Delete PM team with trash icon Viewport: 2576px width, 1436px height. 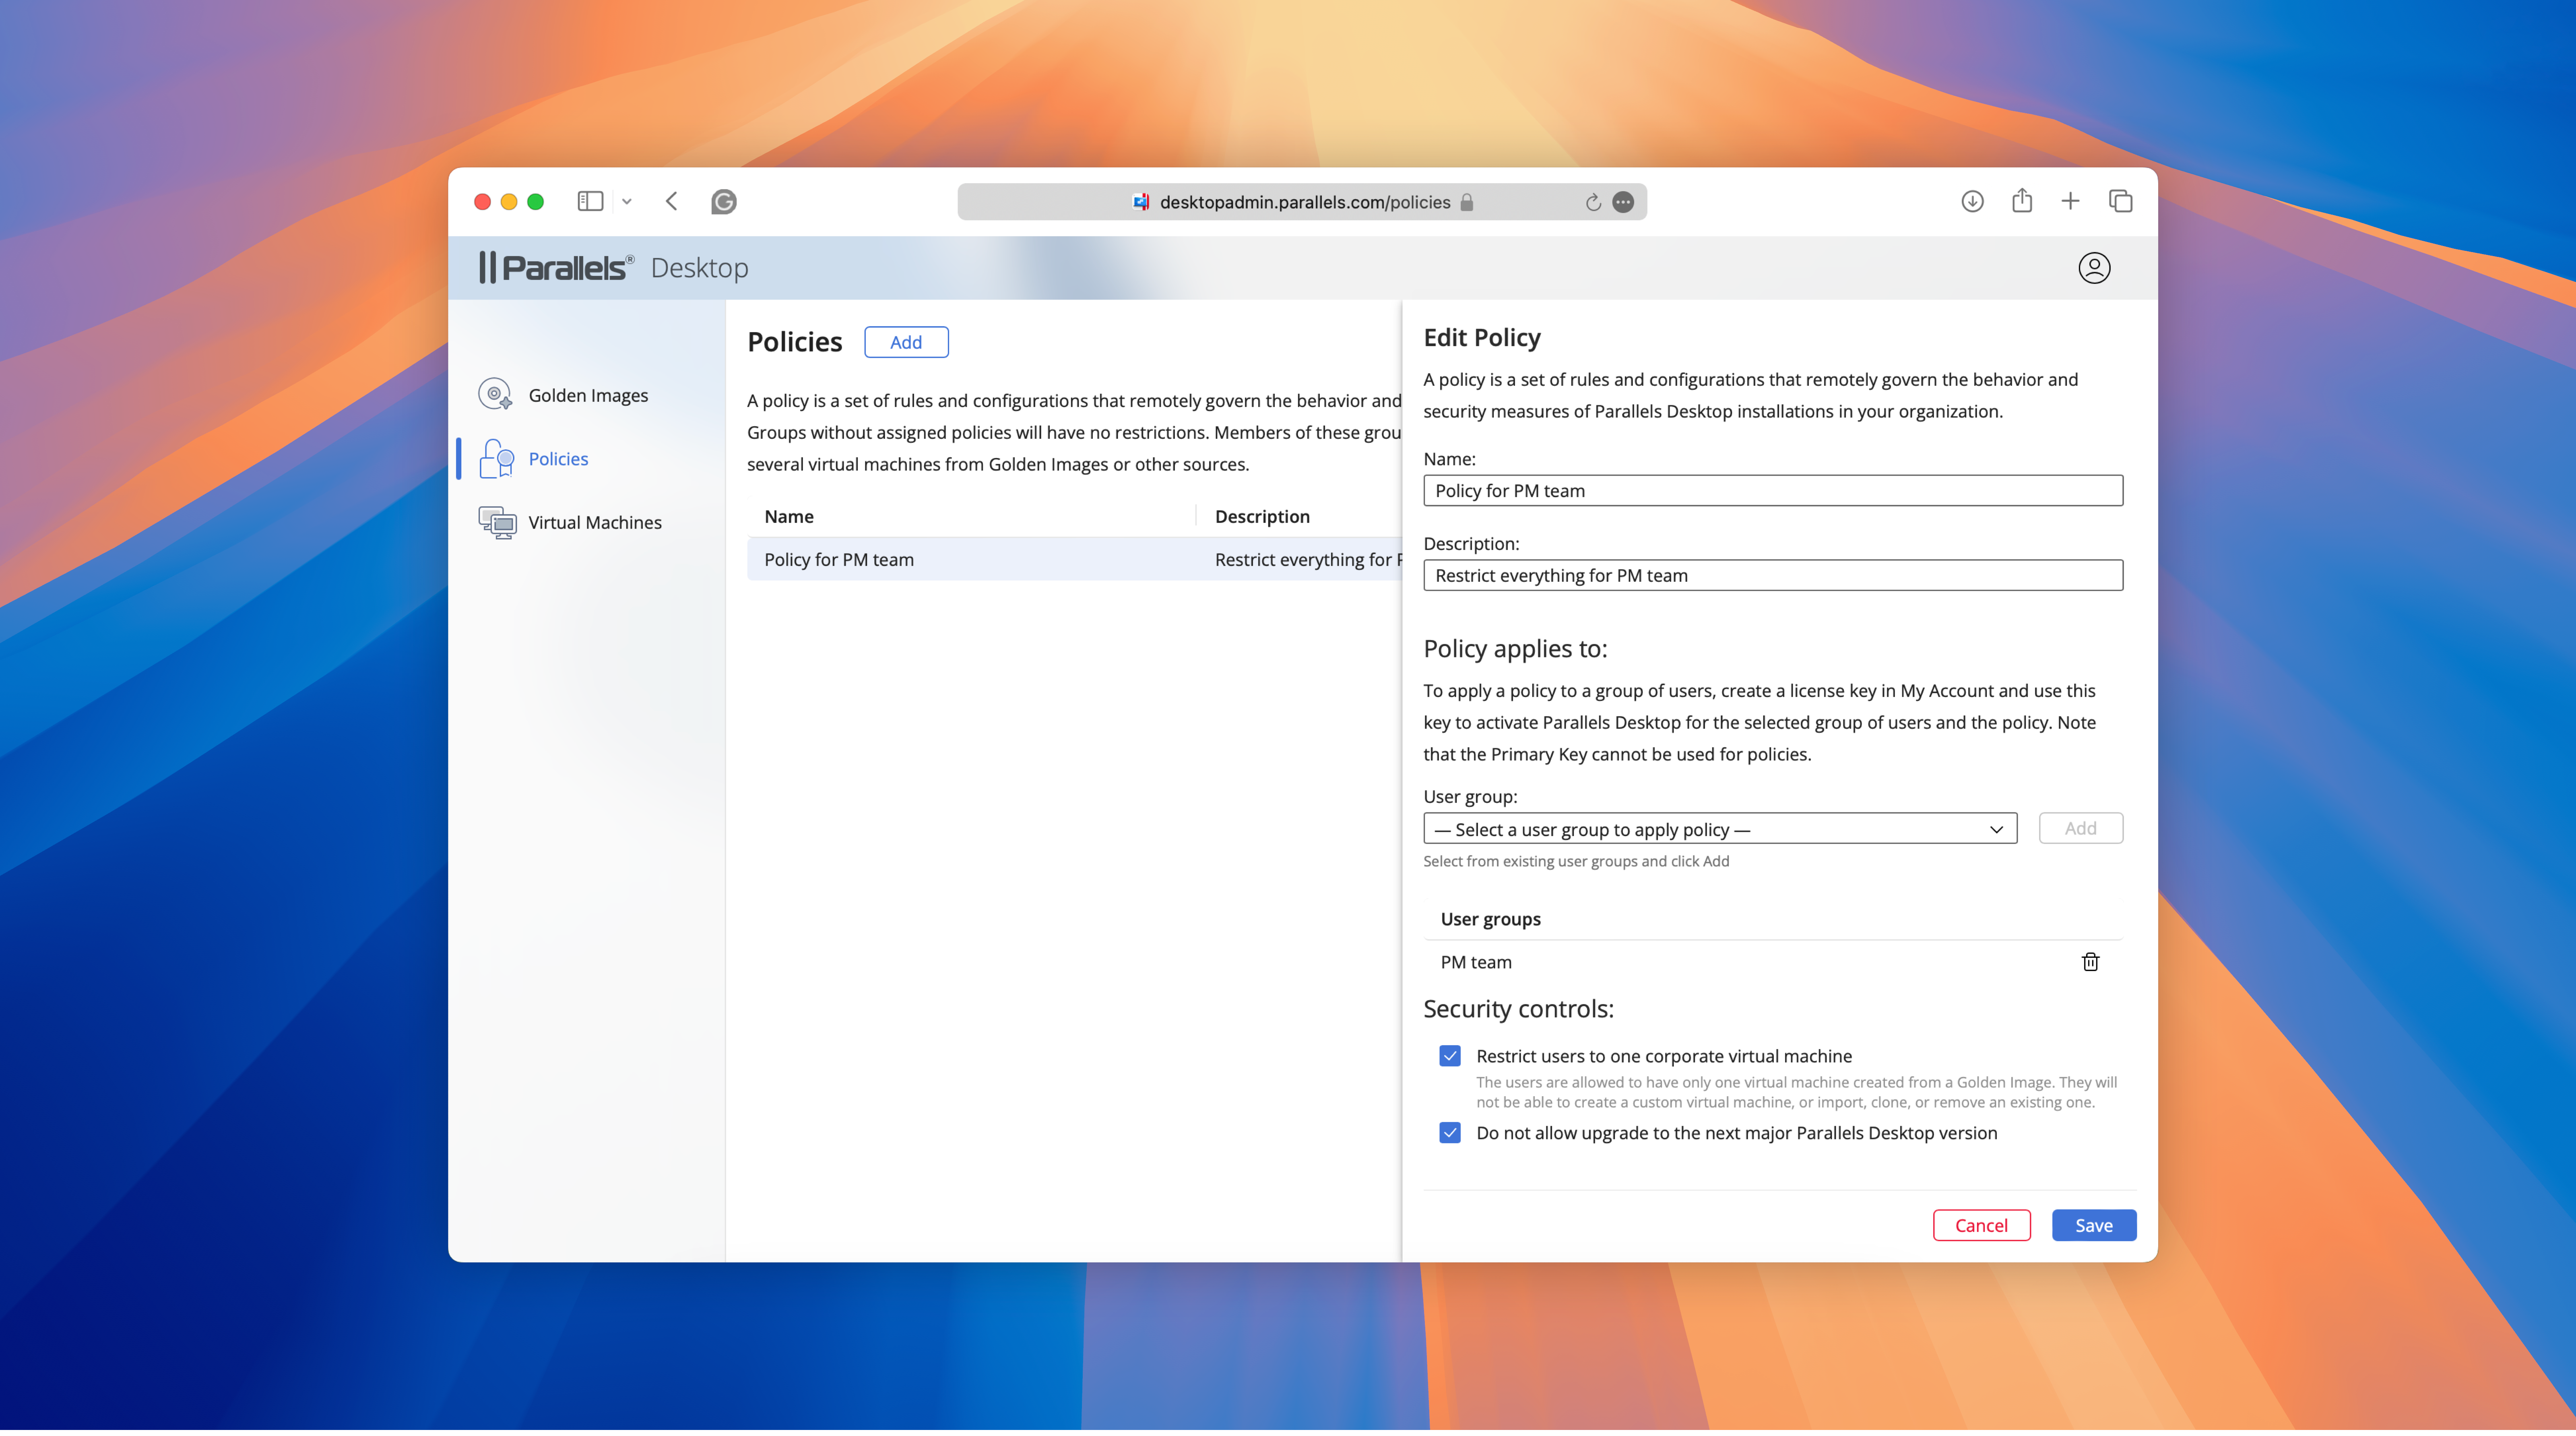[x=2090, y=962]
